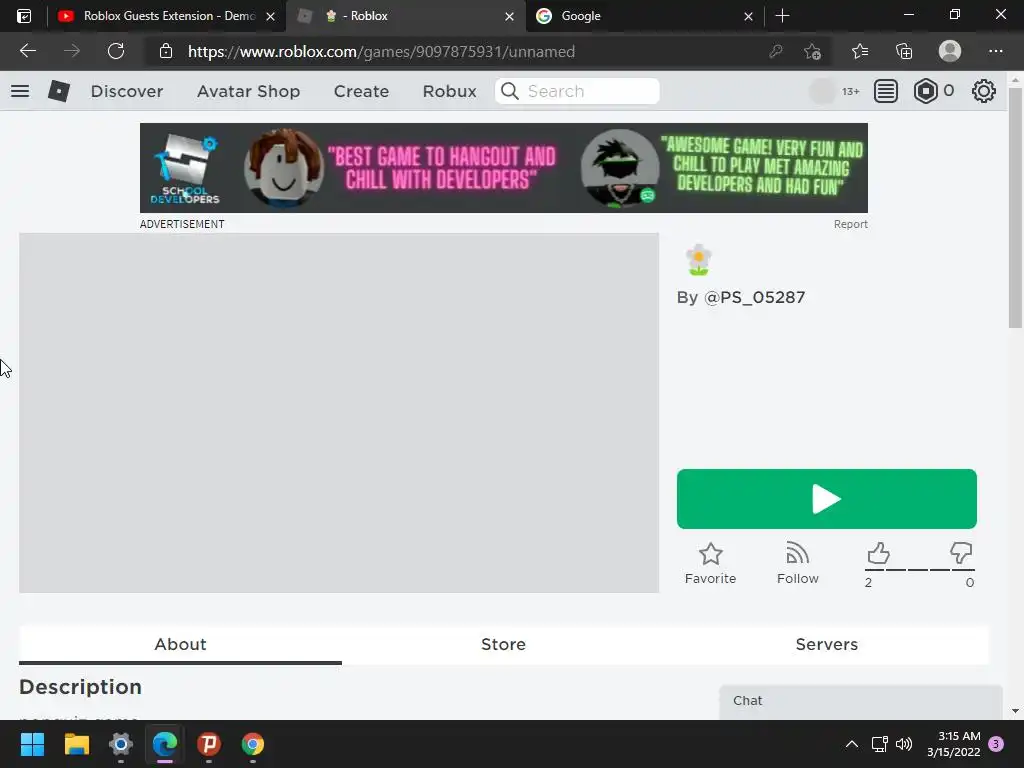1024x768 pixels.
Task: Open creator @PS_05287 profile link
Action: pos(754,298)
